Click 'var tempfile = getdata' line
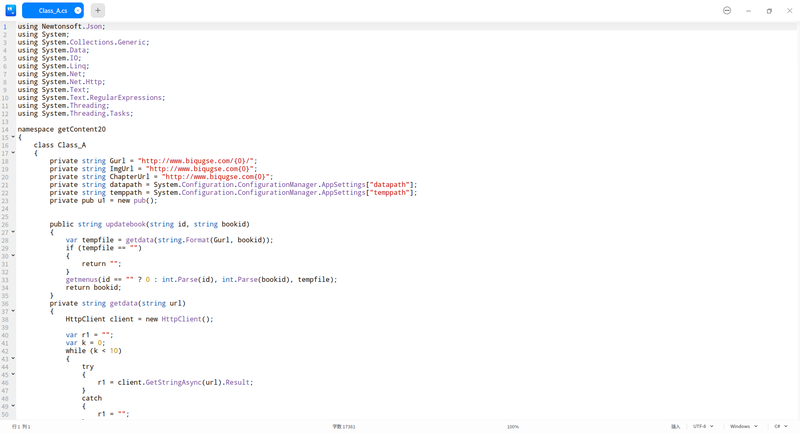The height and width of the screenshot is (433, 800). pos(169,240)
